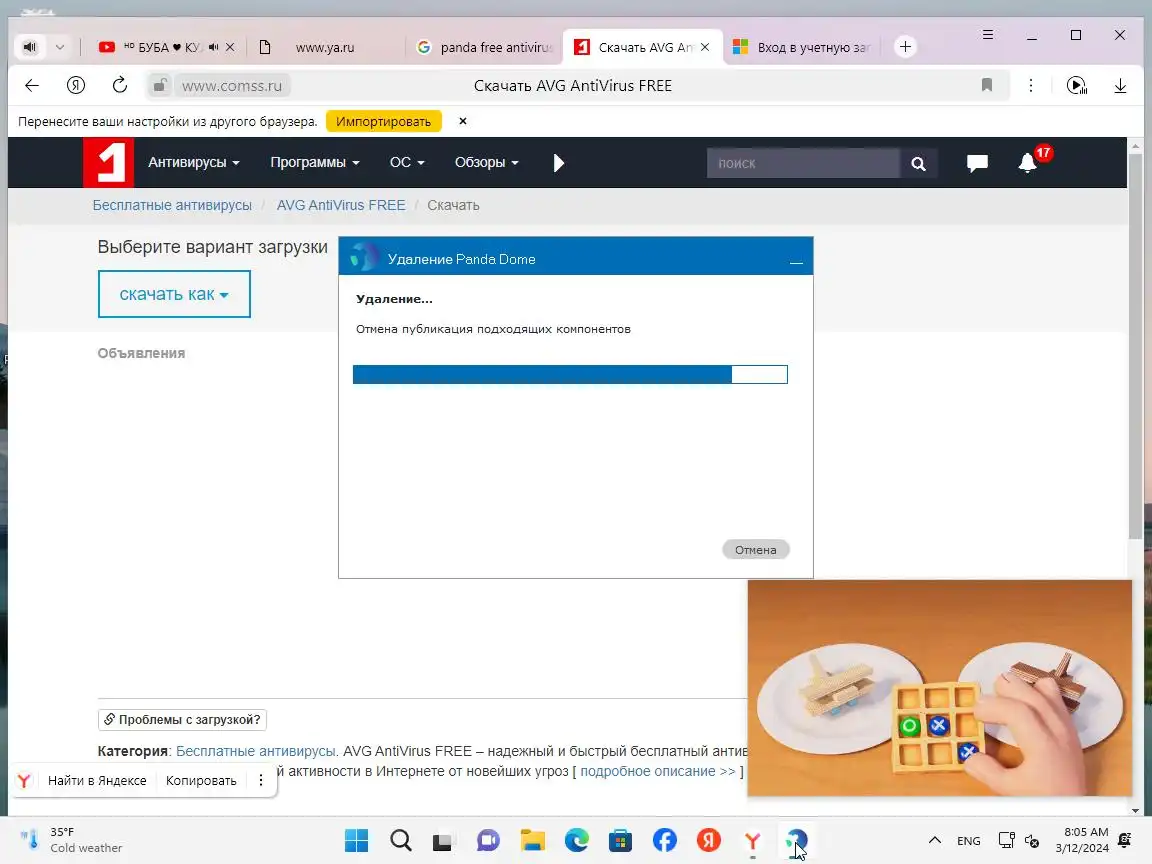Open browser downloads arrow icon
This screenshot has height=864, width=1152.
click(x=1120, y=86)
